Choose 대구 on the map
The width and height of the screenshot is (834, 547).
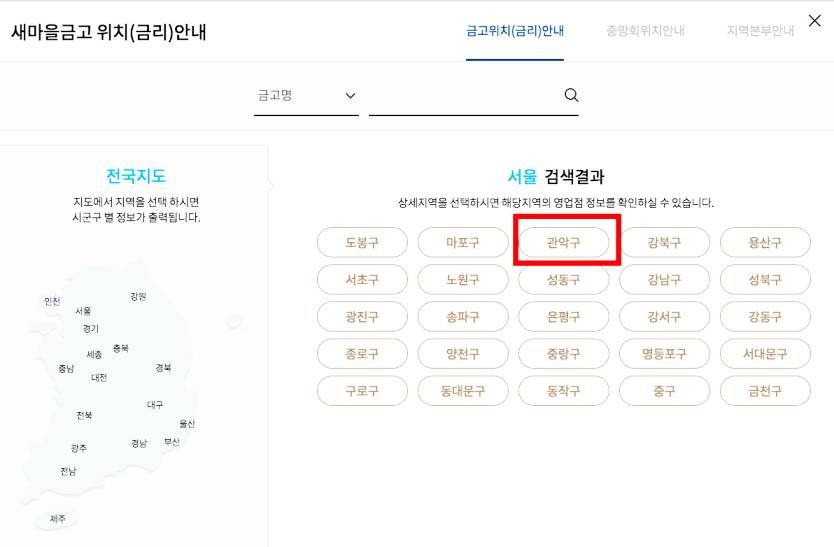(155, 405)
